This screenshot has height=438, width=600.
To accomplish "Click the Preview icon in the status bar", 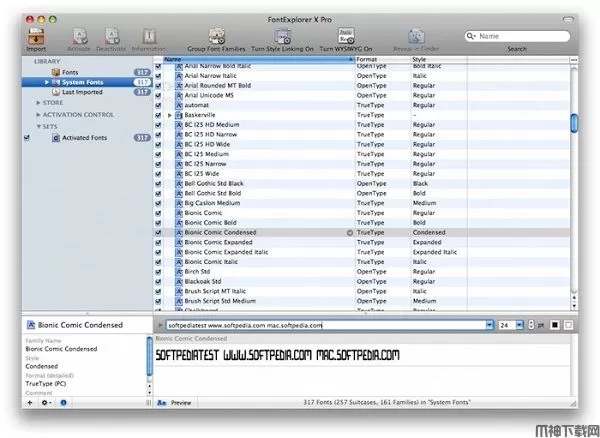I will (162, 402).
